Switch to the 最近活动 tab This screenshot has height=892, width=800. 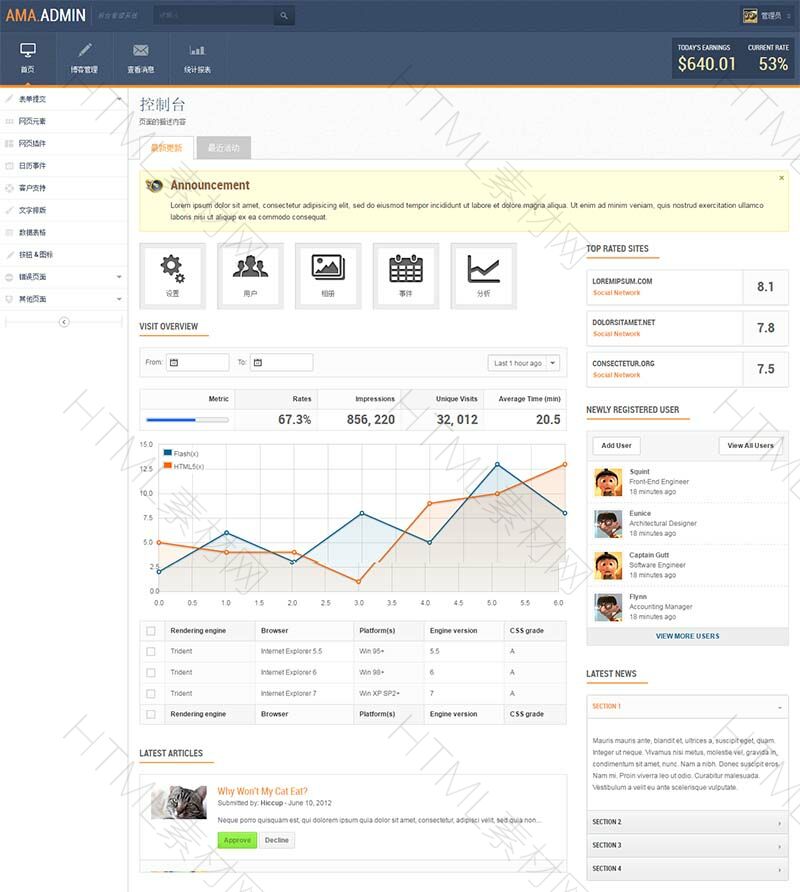223,148
